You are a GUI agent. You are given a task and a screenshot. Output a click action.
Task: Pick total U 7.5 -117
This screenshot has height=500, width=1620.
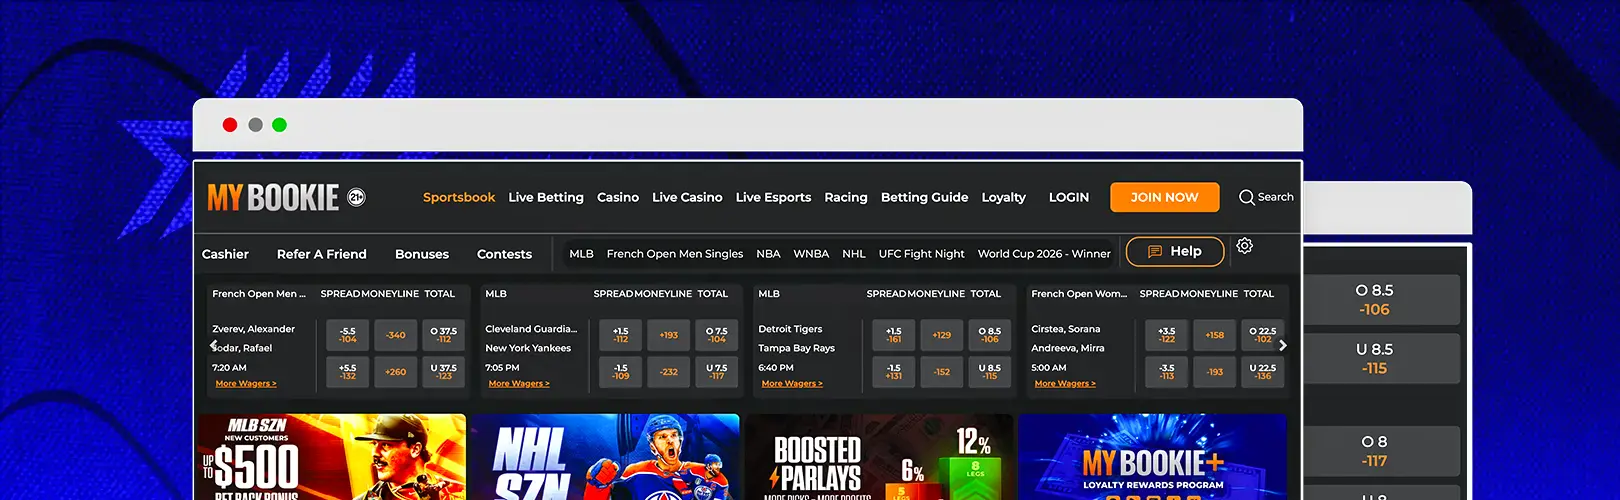[717, 372]
